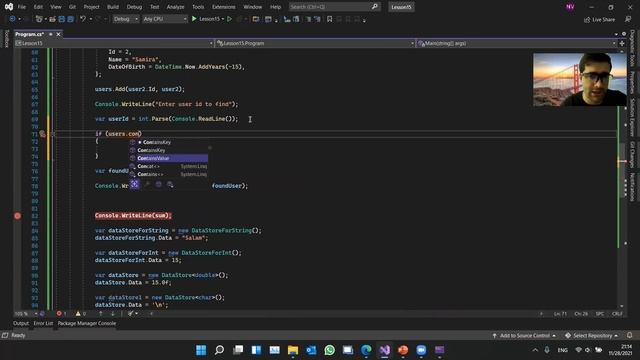Click the IntelliSense filter icon at popup bottom-left

pyautogui.click(x=134, y=184)
